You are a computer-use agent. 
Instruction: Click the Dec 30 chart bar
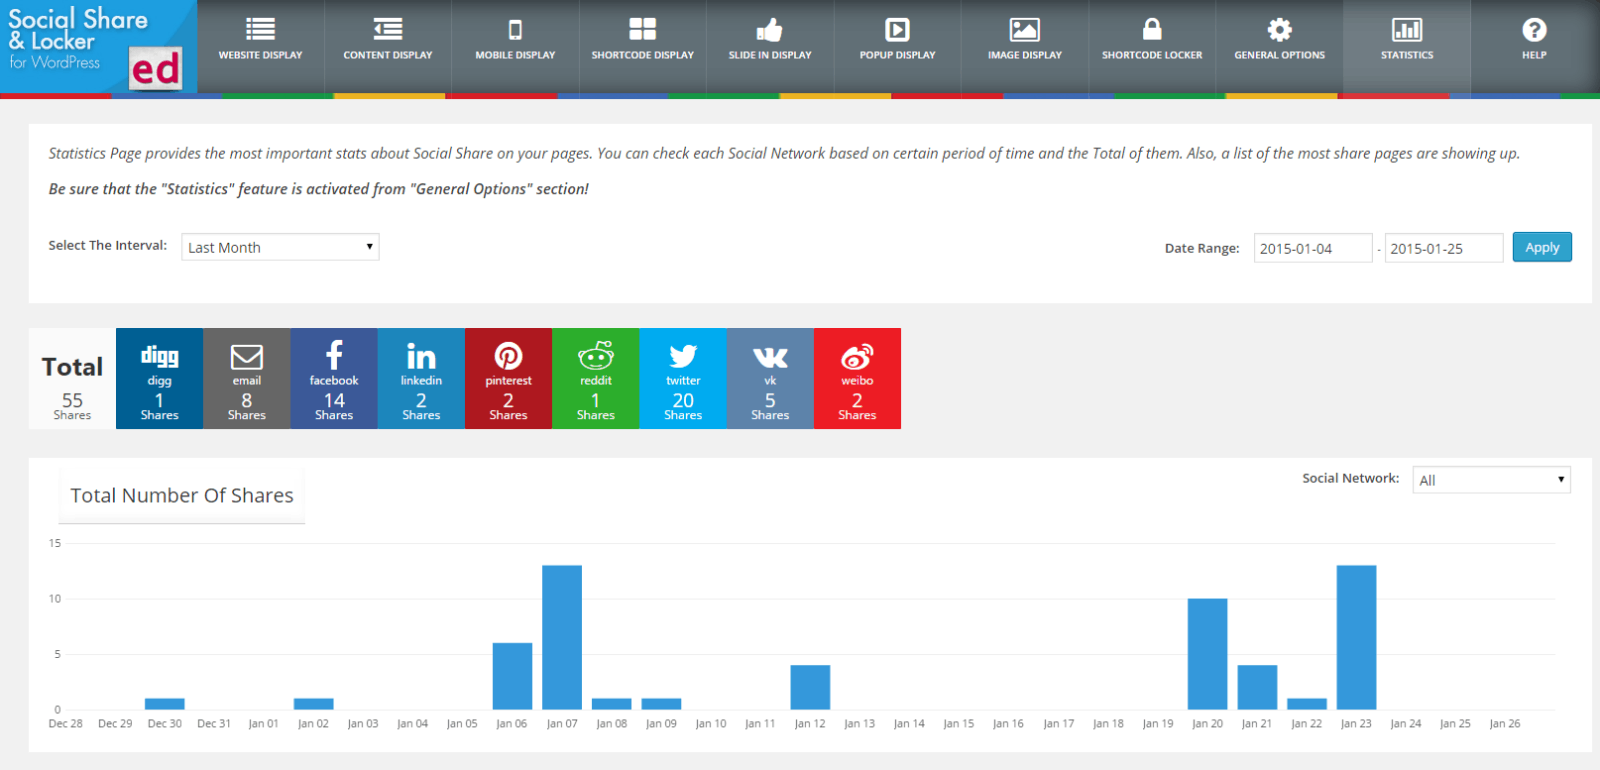pyautogui.click(x=165, y=704)
